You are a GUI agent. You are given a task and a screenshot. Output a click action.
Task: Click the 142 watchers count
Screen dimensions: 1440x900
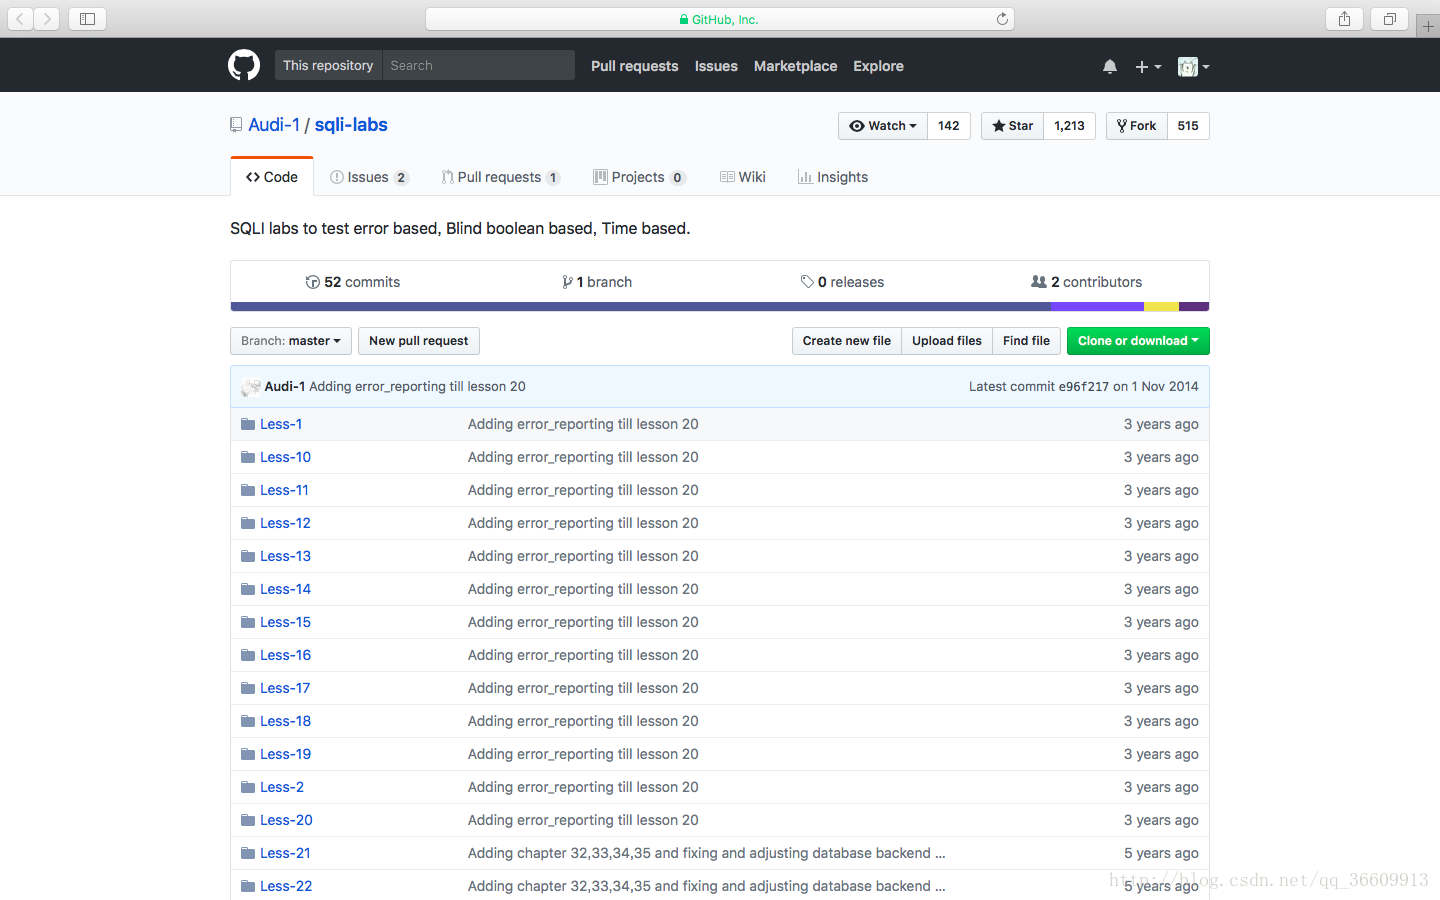click(949, 126)
